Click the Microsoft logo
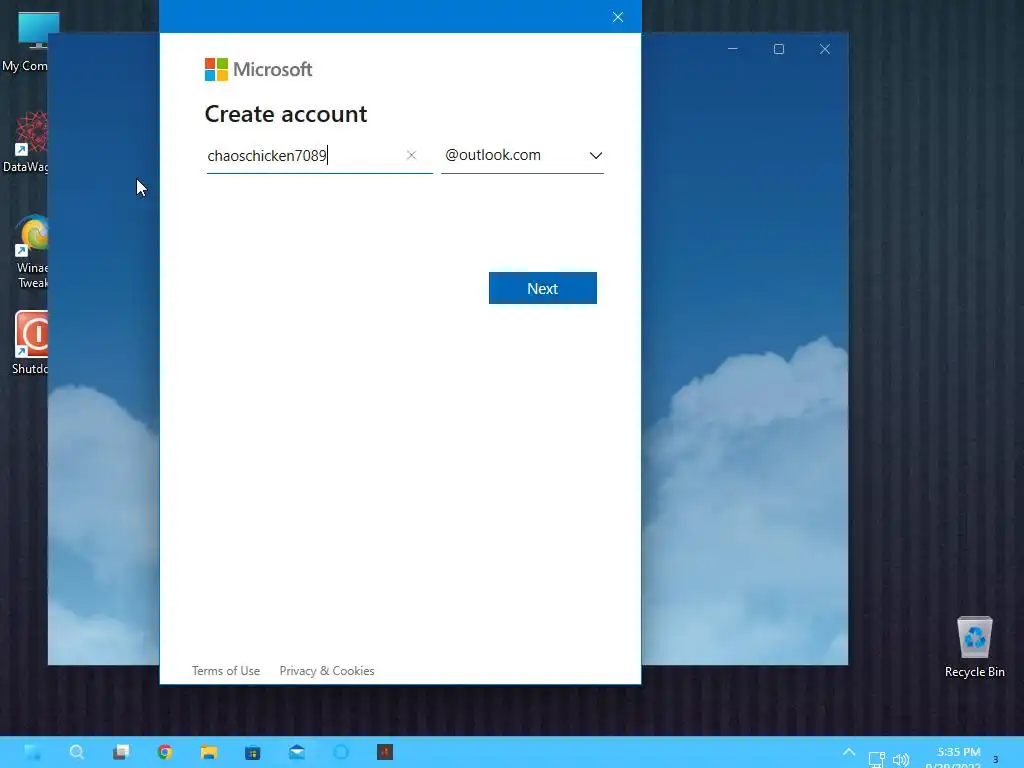Screen dimensions: 1024x768 click(259, 69)
